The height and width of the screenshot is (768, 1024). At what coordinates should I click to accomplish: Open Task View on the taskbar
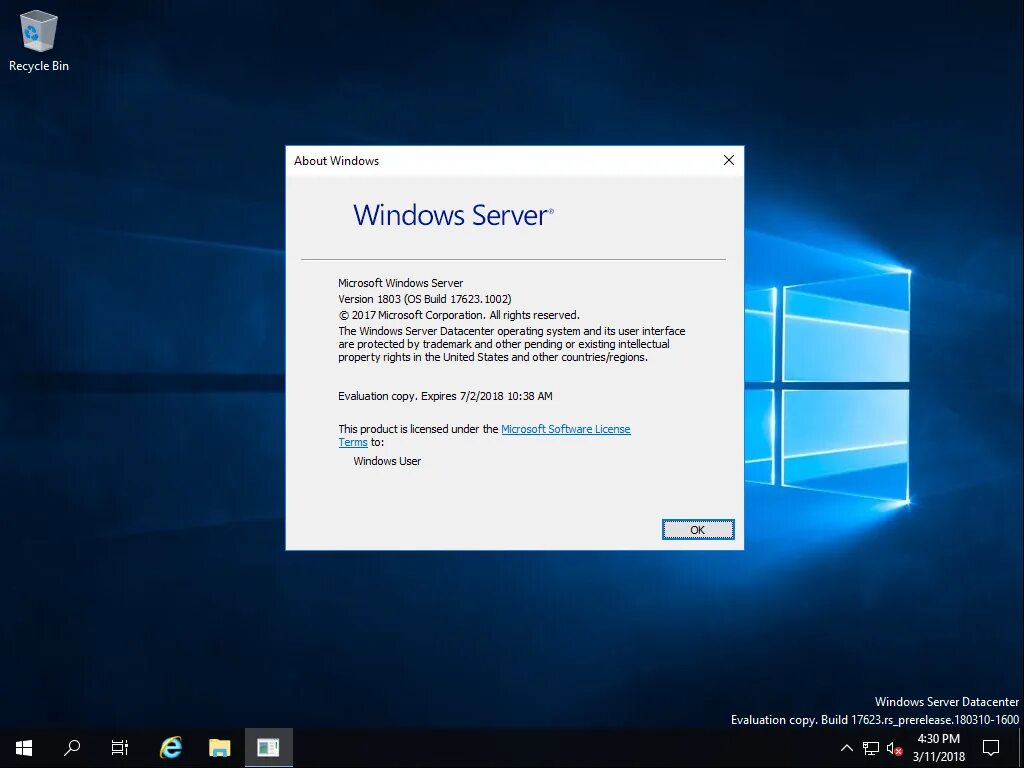[x=120, y=748]
